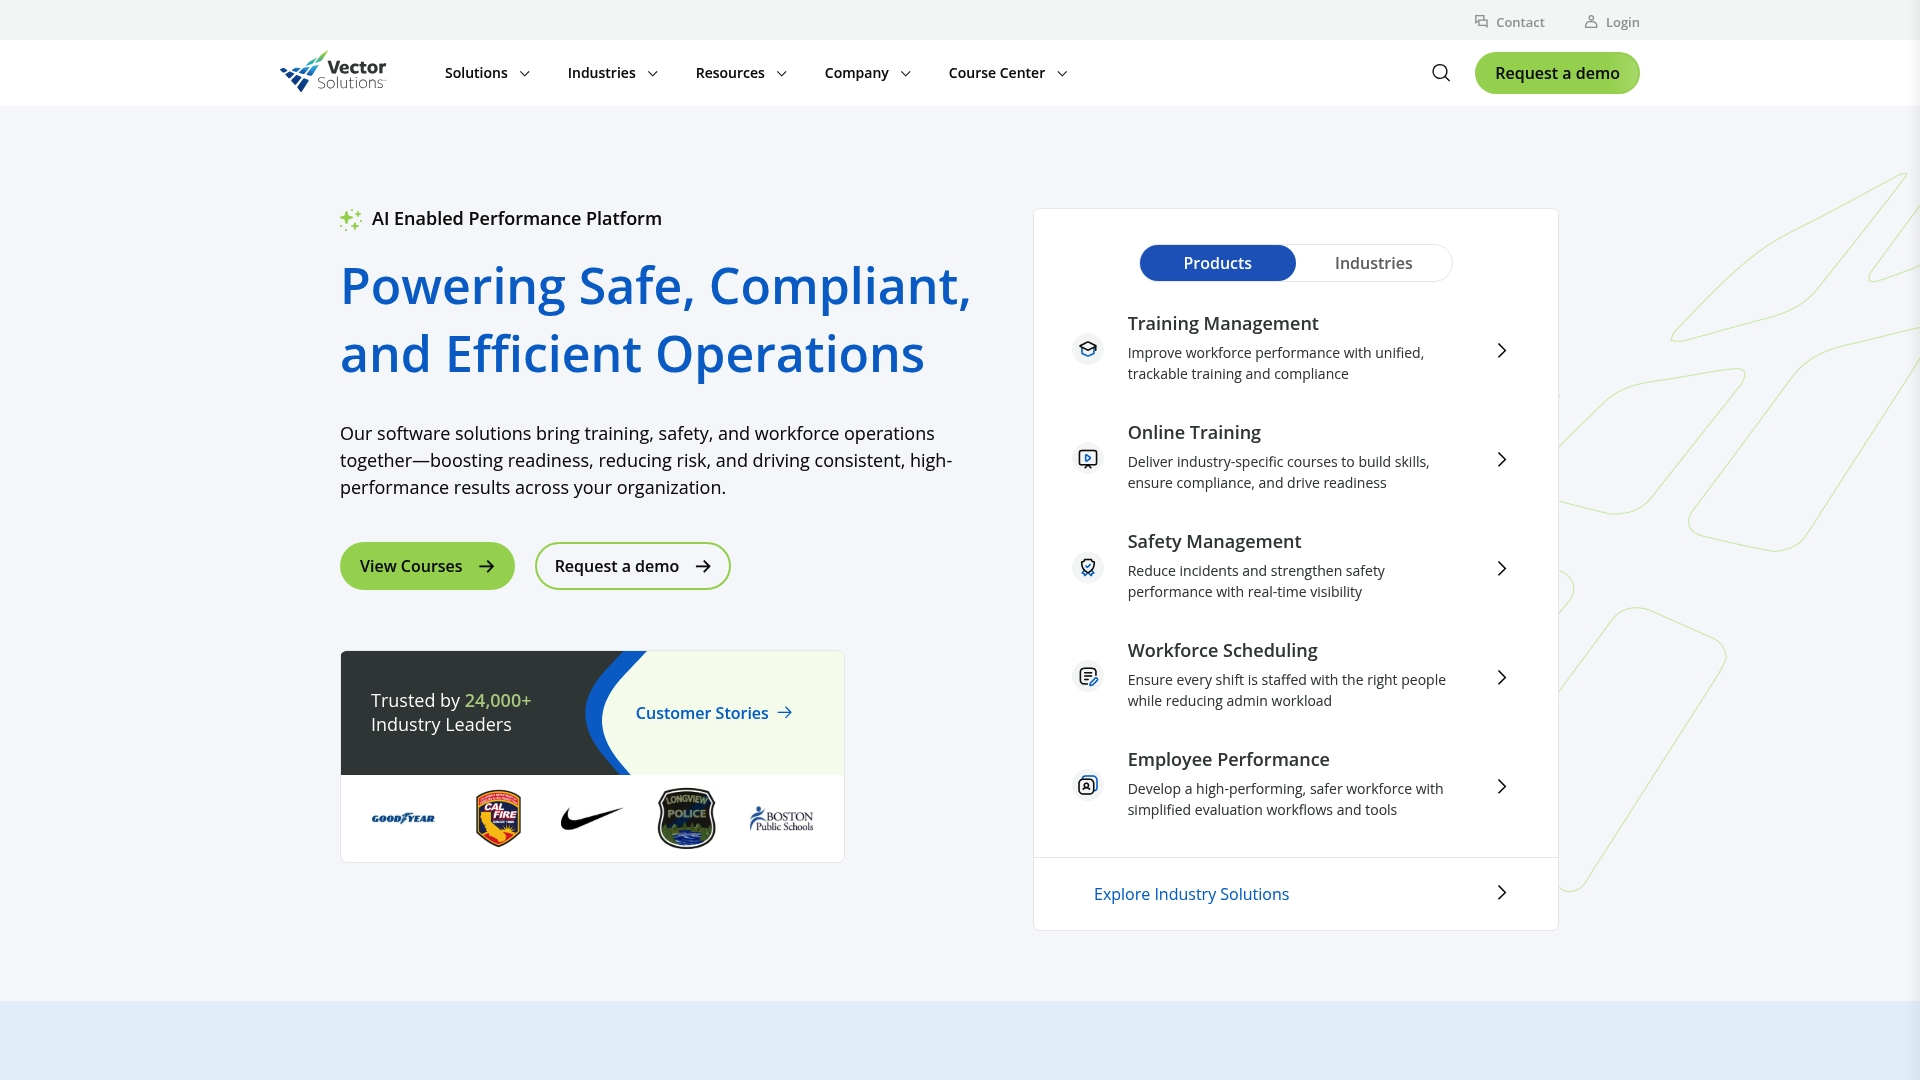Click the View Courses button
The image size is (1920, 1080).
coord(426,566)
